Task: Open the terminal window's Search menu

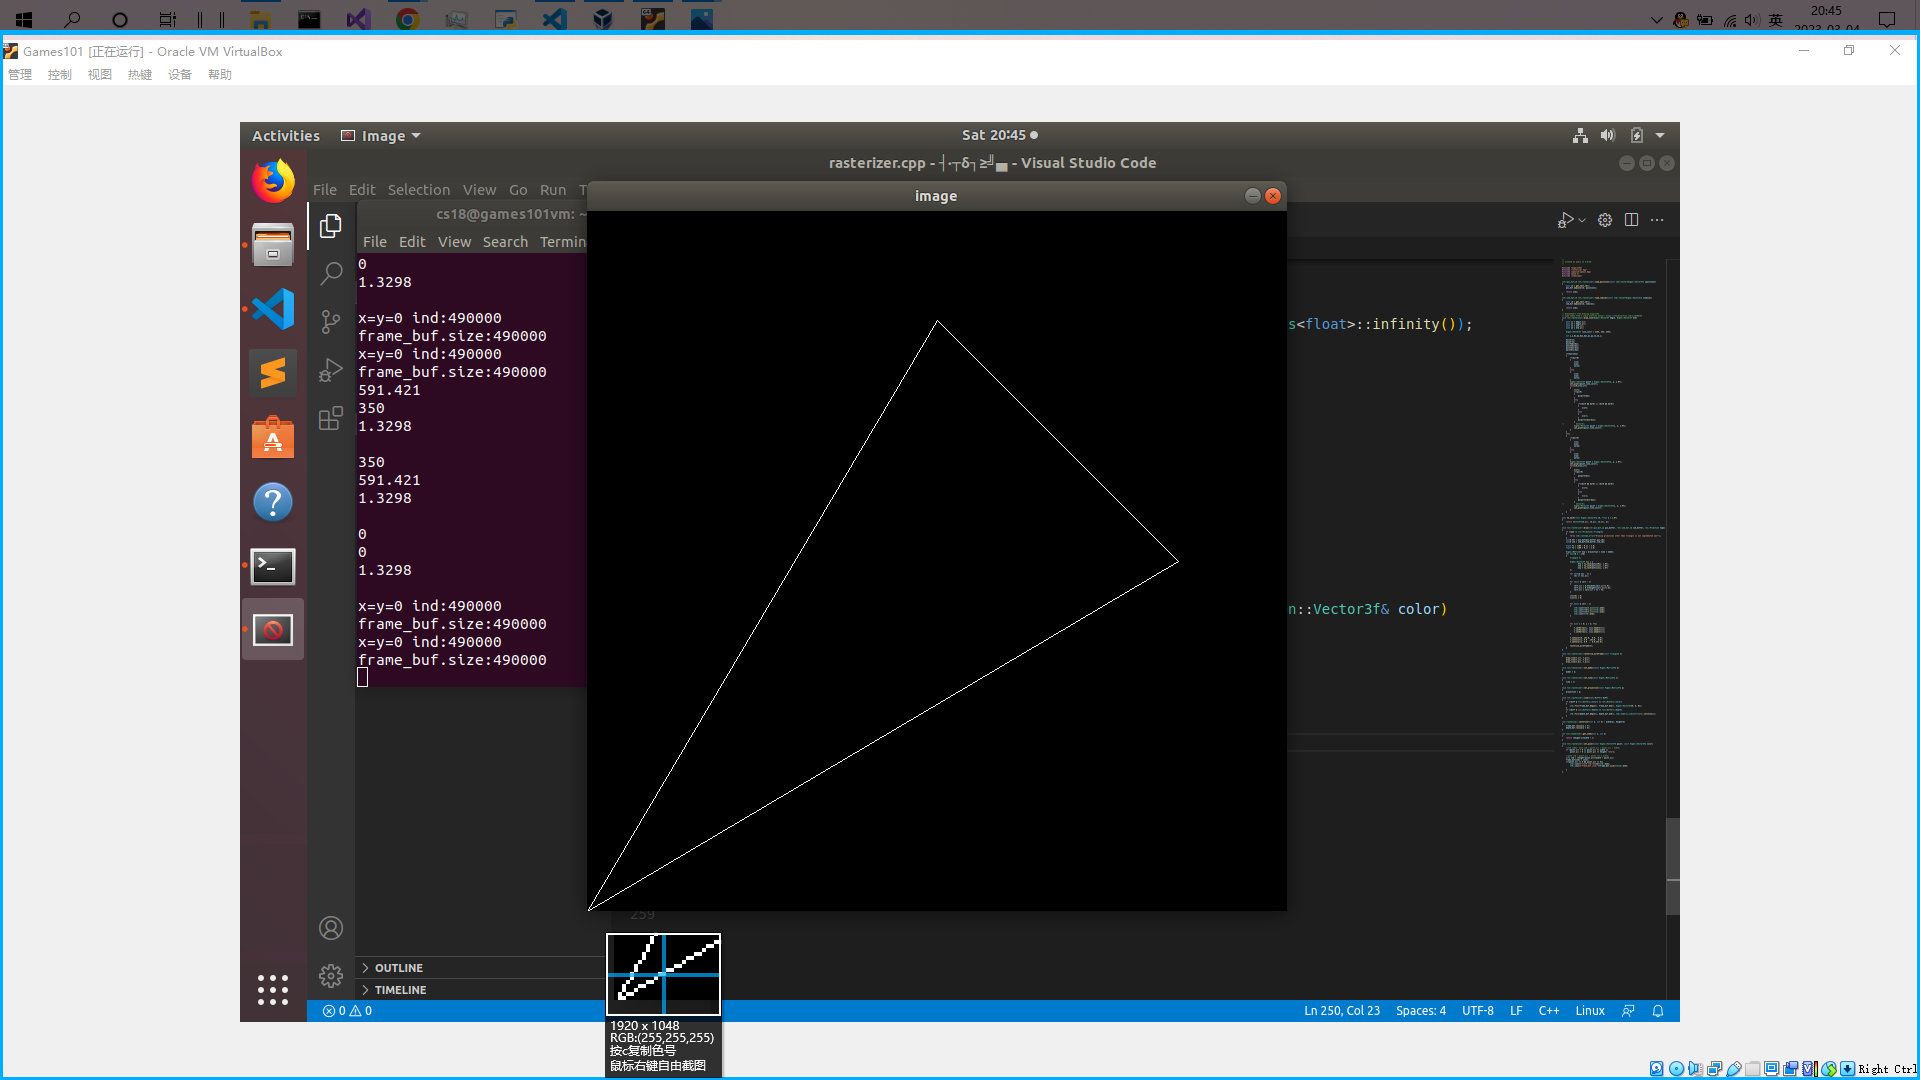Action: pyautogui.click(x=505, y=242)
